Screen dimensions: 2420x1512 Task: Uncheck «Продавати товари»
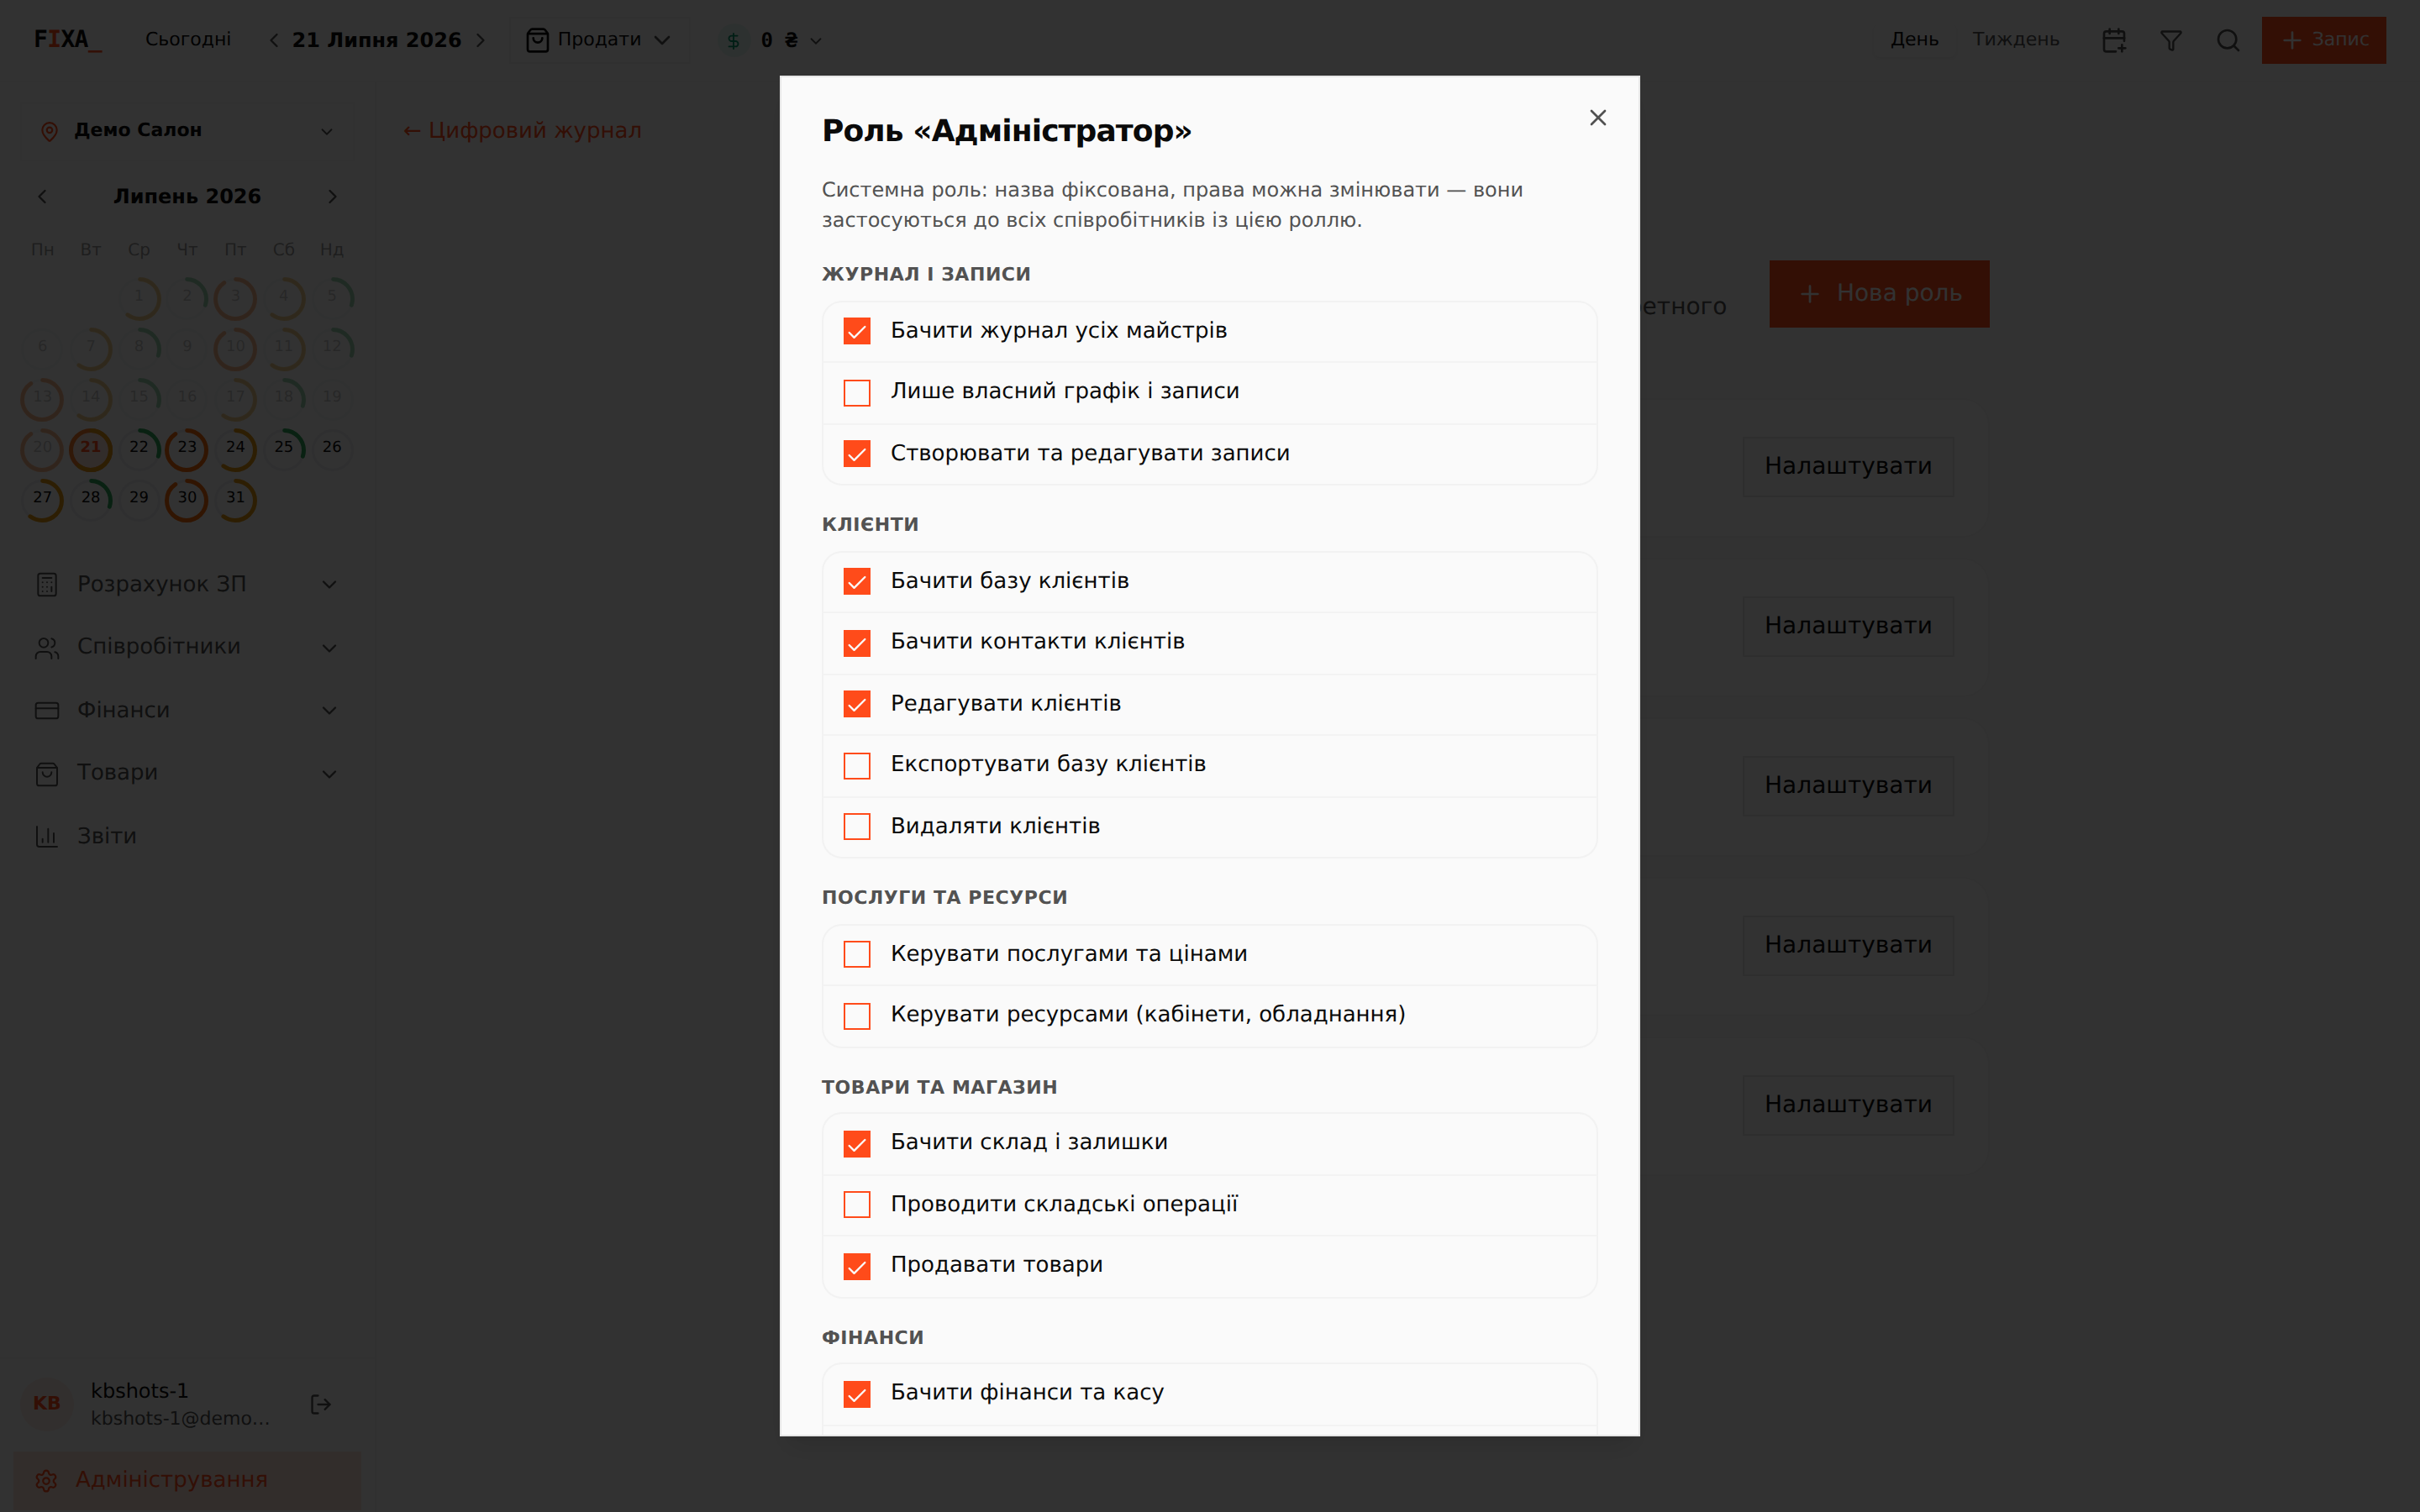(x=857, y=1266)
